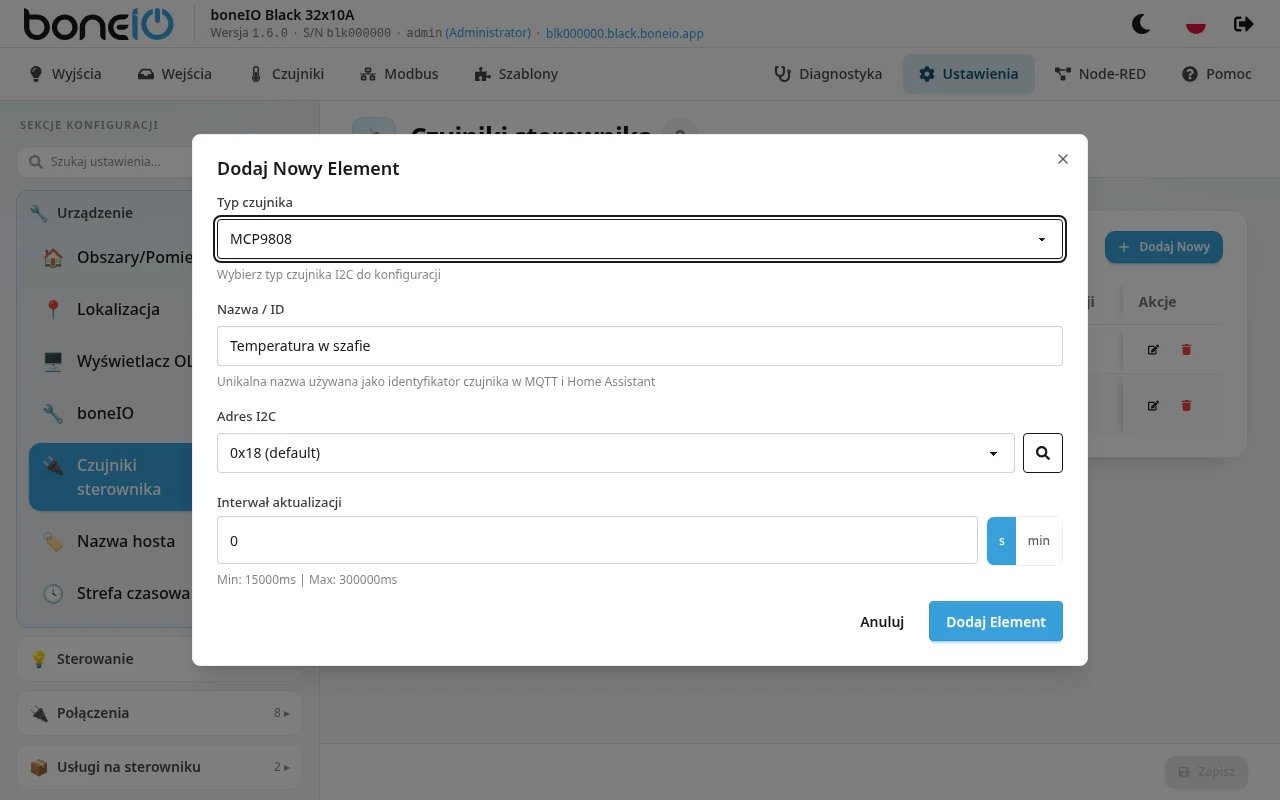Open the Typ czujnika dropdown
The width and height of the screenshot is (1280, 800).
coord(640,239)
